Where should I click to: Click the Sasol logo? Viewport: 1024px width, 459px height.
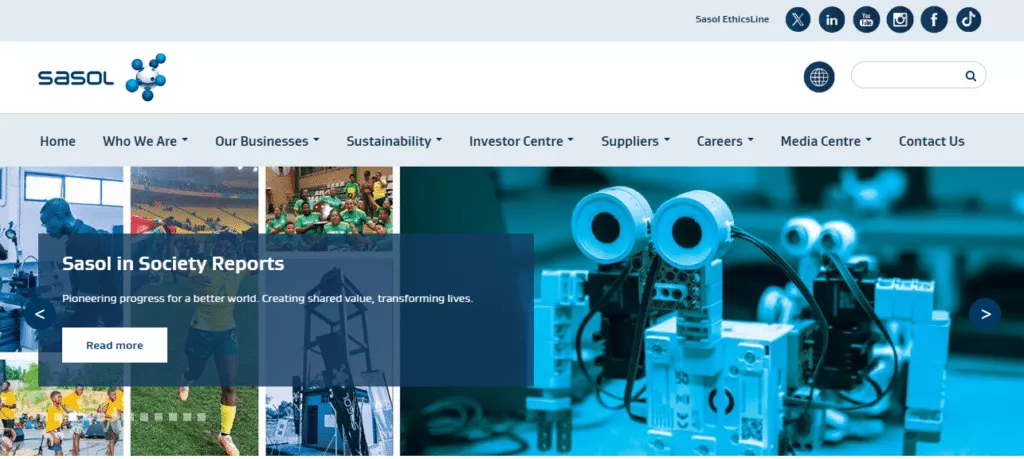102,77
